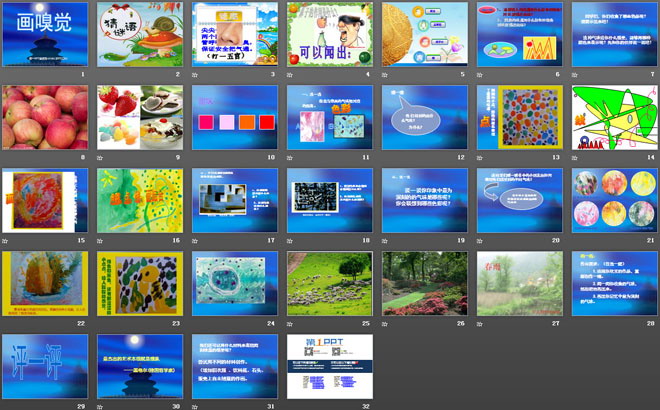
Task: Click the animation star under slide 26
Action: pyautogui.click(x=385, y=324)
